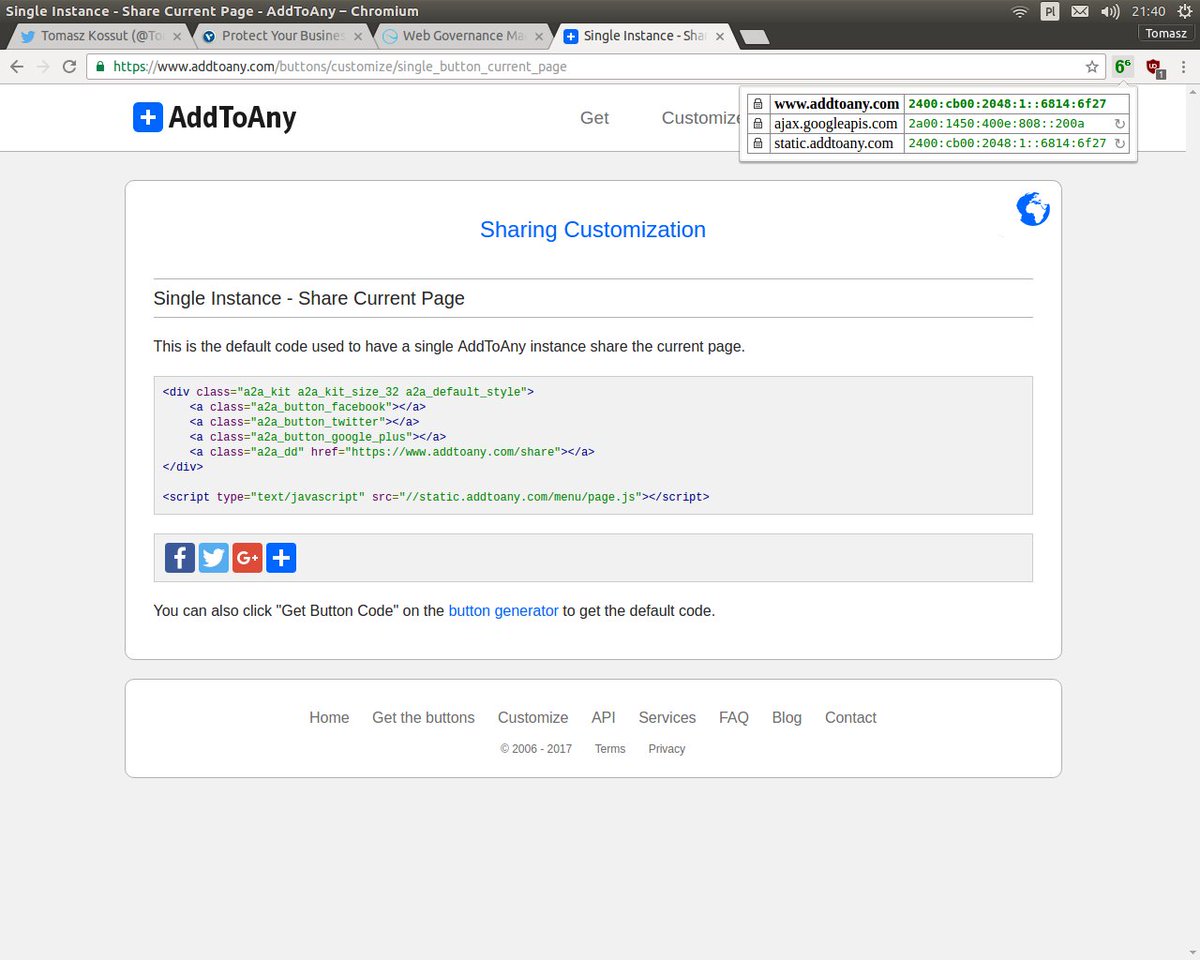Close the Tomasz Kossut Twitter tab
The image size is (1200, 960).
177,36
